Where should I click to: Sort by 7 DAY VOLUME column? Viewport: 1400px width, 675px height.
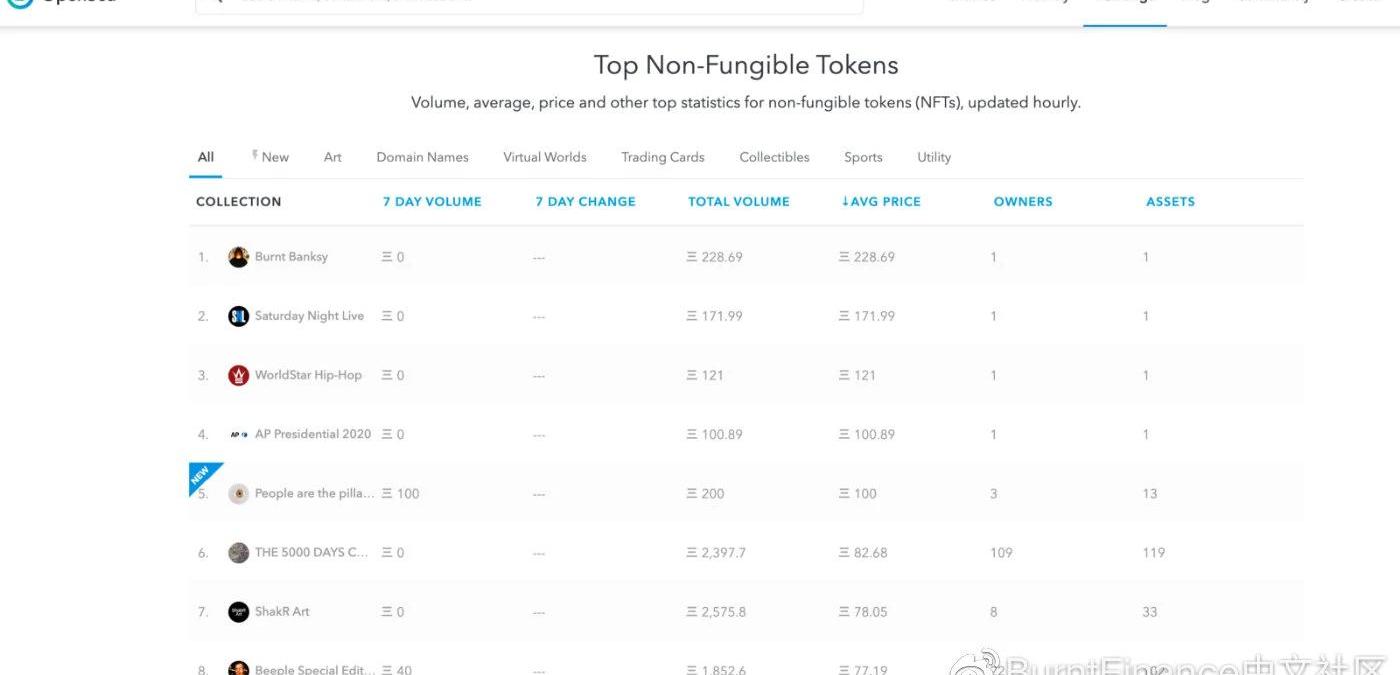[432, 201]
